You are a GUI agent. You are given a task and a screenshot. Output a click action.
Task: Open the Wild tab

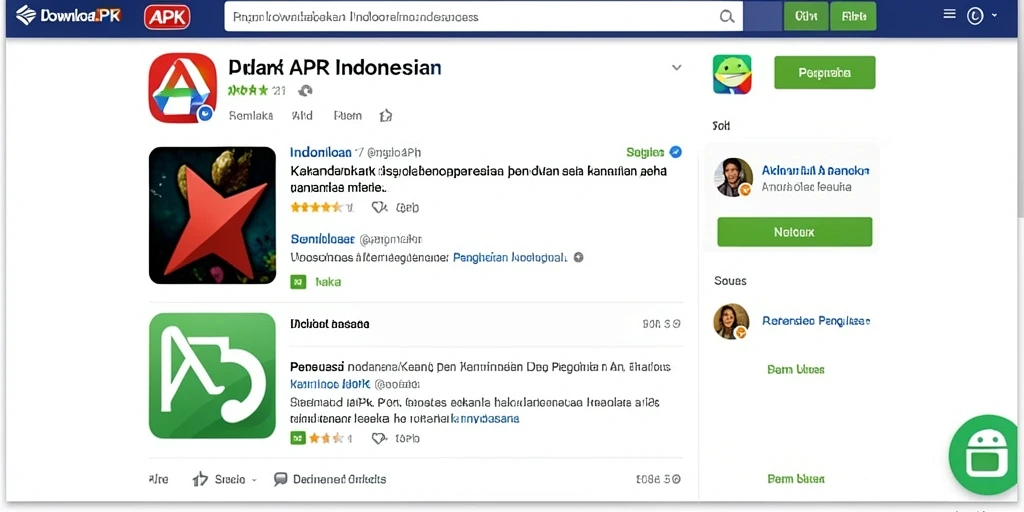tap(302, 116)
